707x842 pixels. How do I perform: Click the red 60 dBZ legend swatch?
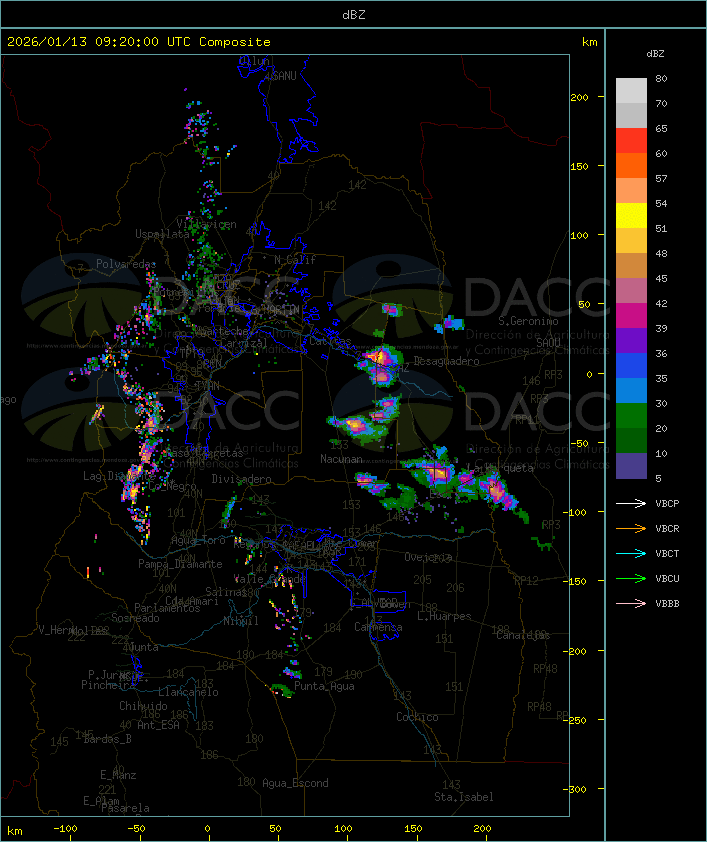[631, 141]
